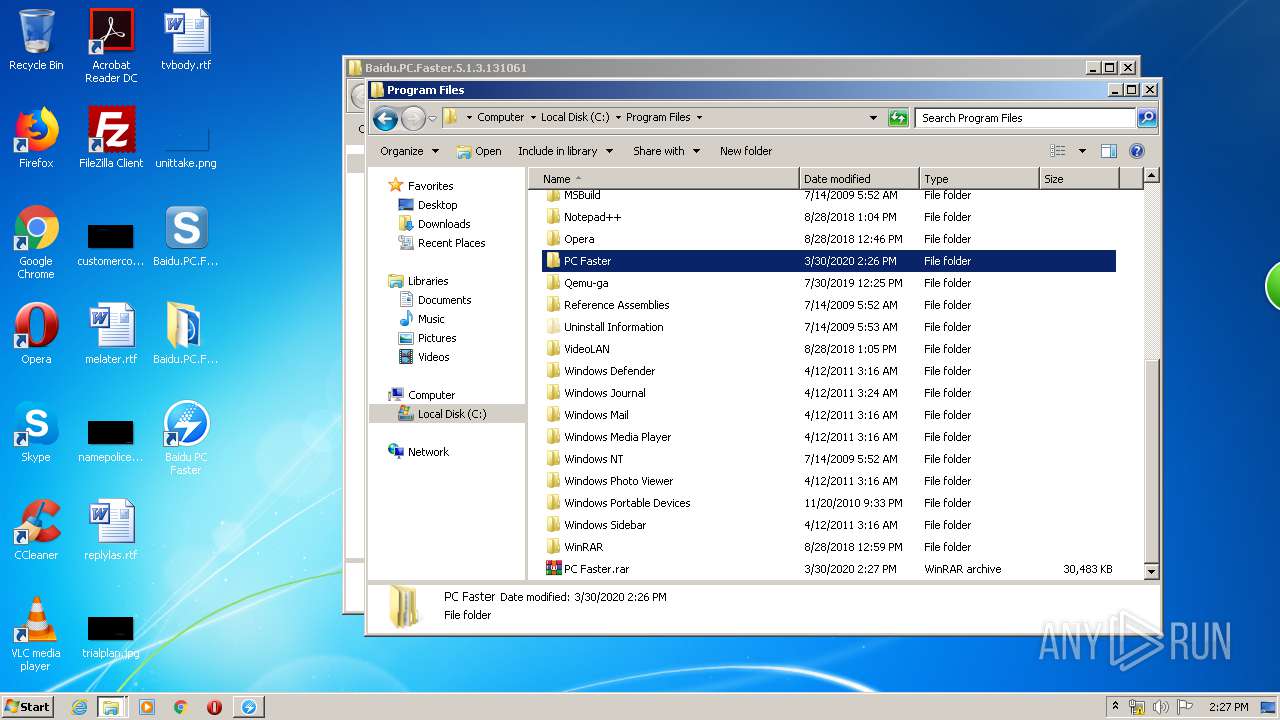Viewport: 1280px width, 720px height.
Task: Open the Recycle Bin desktop icon
Action: [x=36, y=40]
